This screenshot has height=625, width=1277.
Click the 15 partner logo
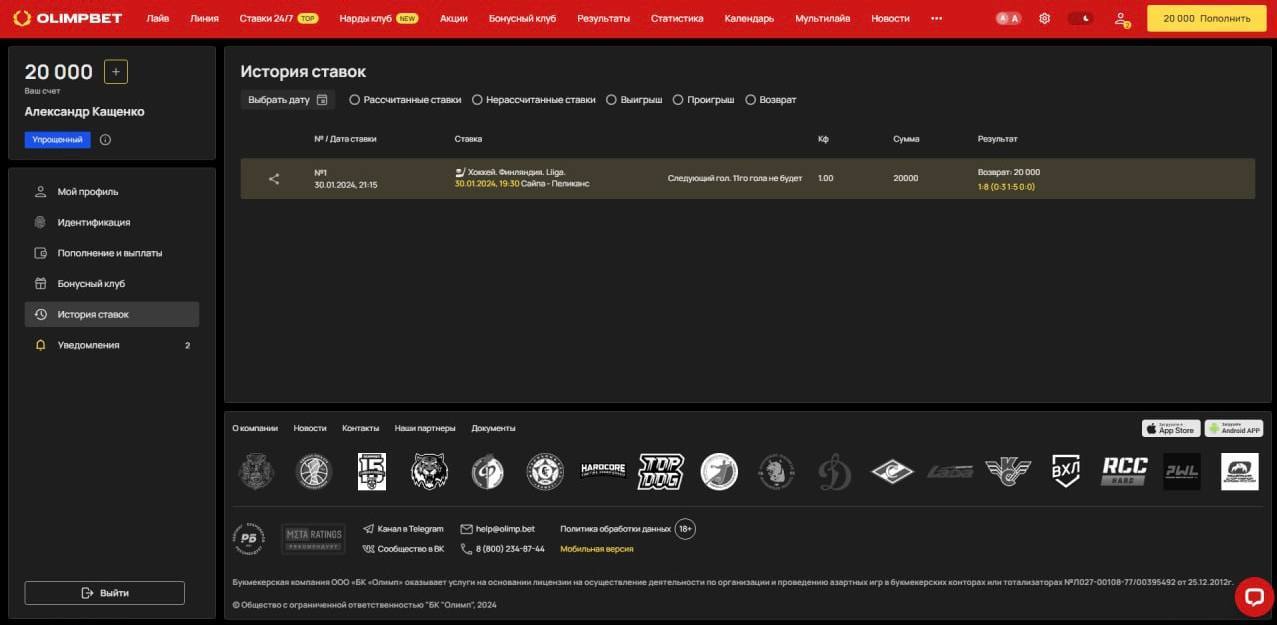click(x=372, y=471)
